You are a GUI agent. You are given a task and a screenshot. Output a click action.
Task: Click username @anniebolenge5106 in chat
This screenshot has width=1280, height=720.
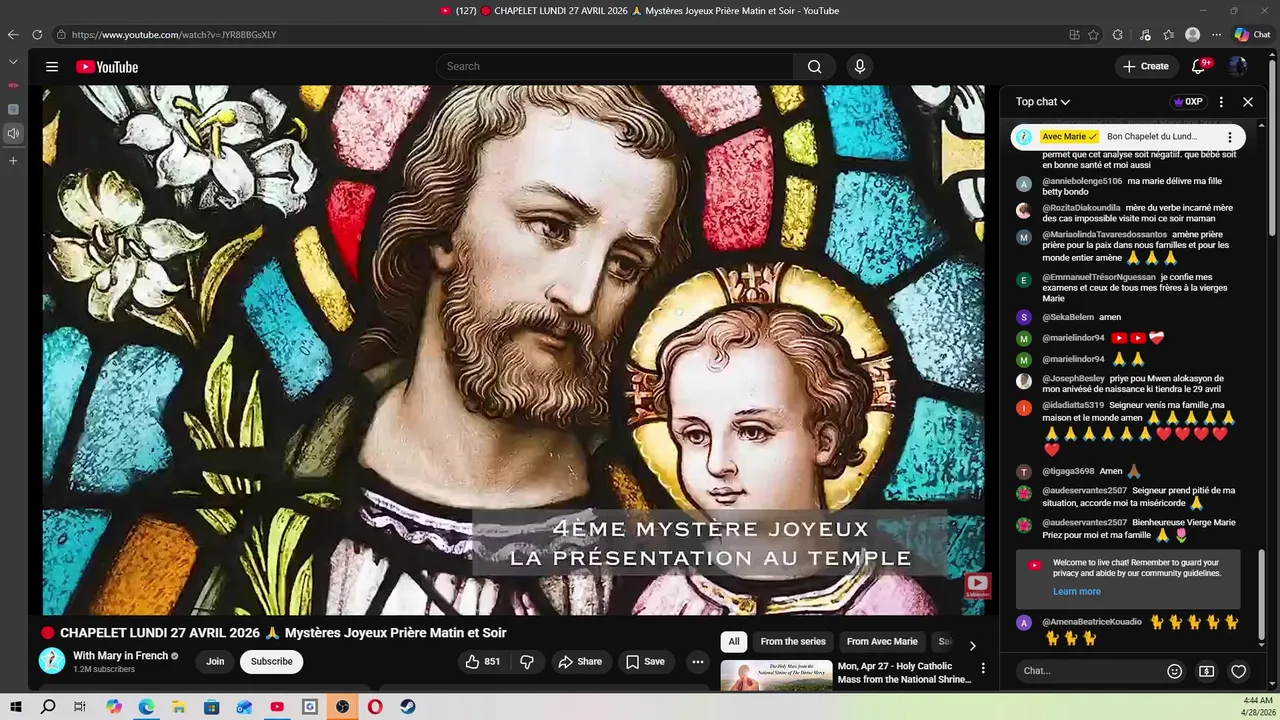pos(1082,182)
